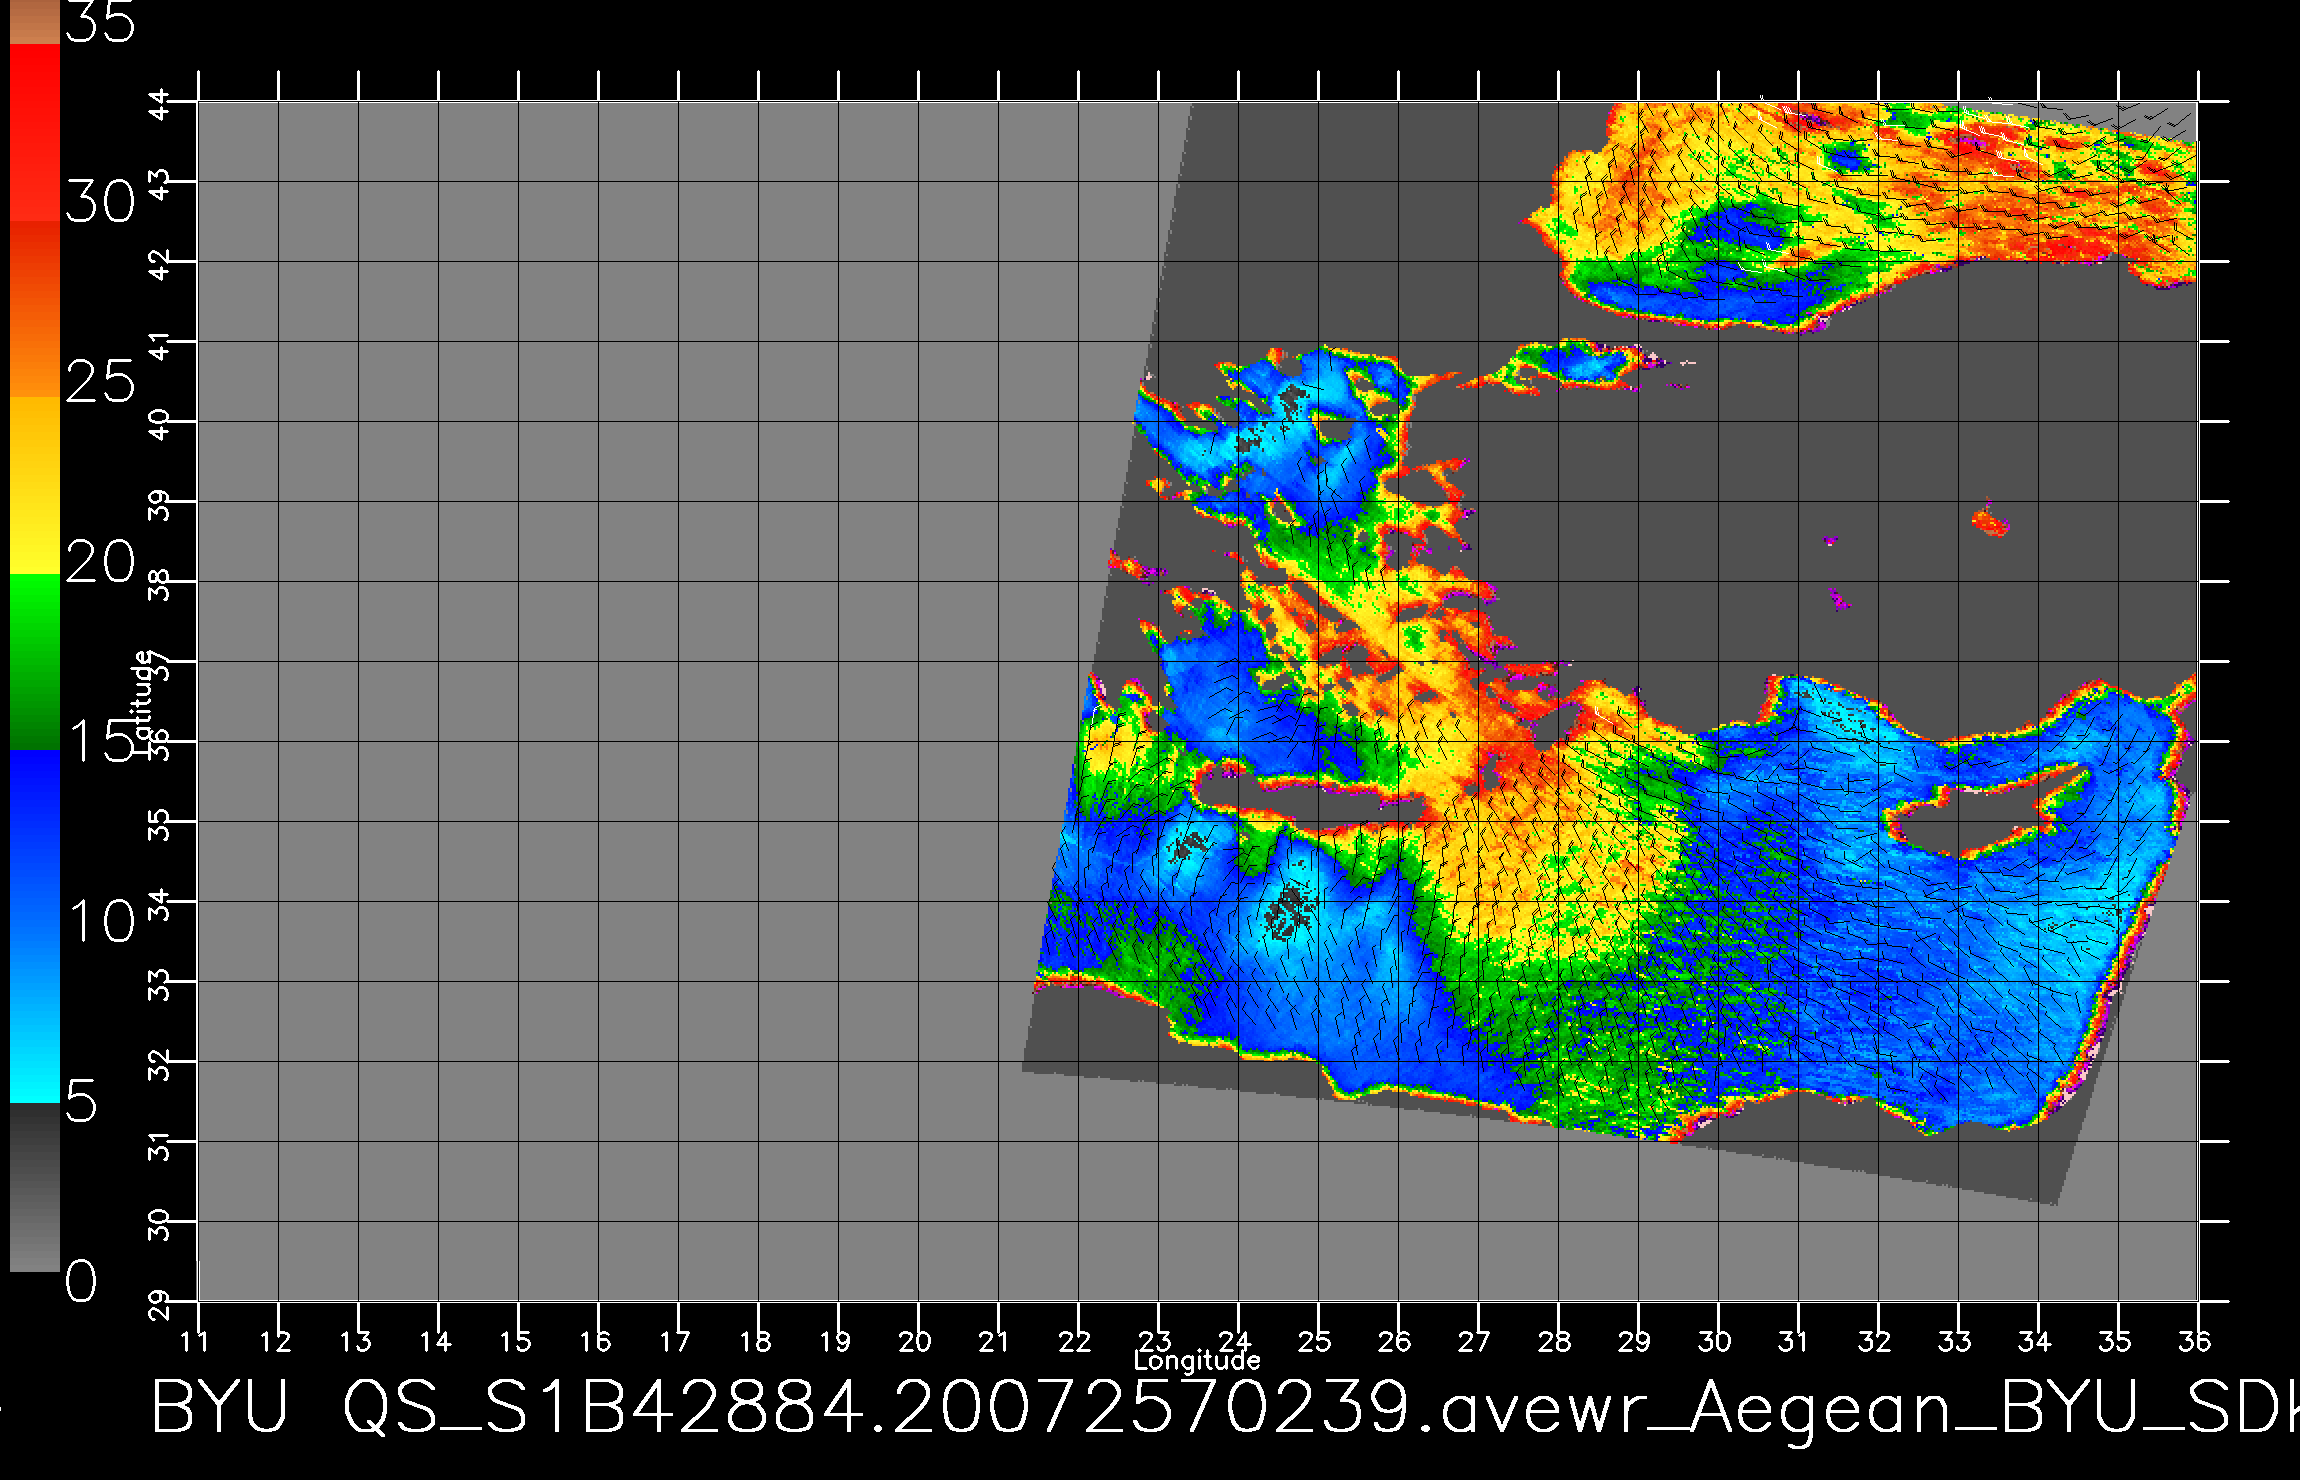Click longitude tick label 33
Viewport: 2300px width, 1480px height.
pos(1955,1341)
